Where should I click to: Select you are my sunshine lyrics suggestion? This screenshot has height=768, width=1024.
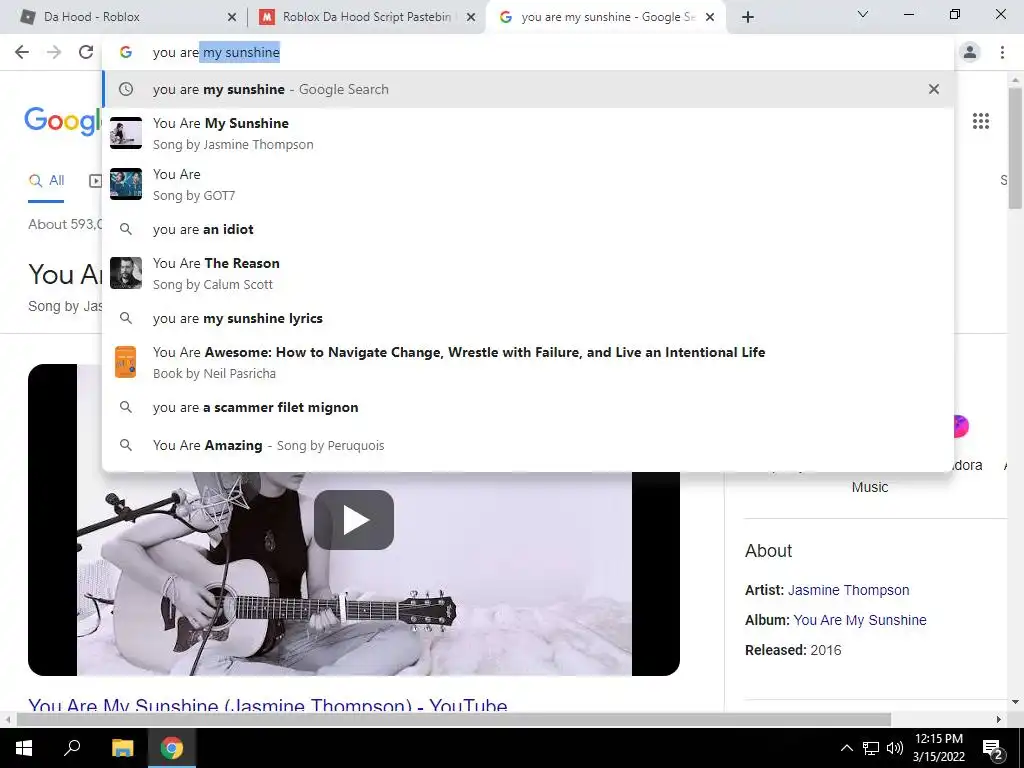528,318
